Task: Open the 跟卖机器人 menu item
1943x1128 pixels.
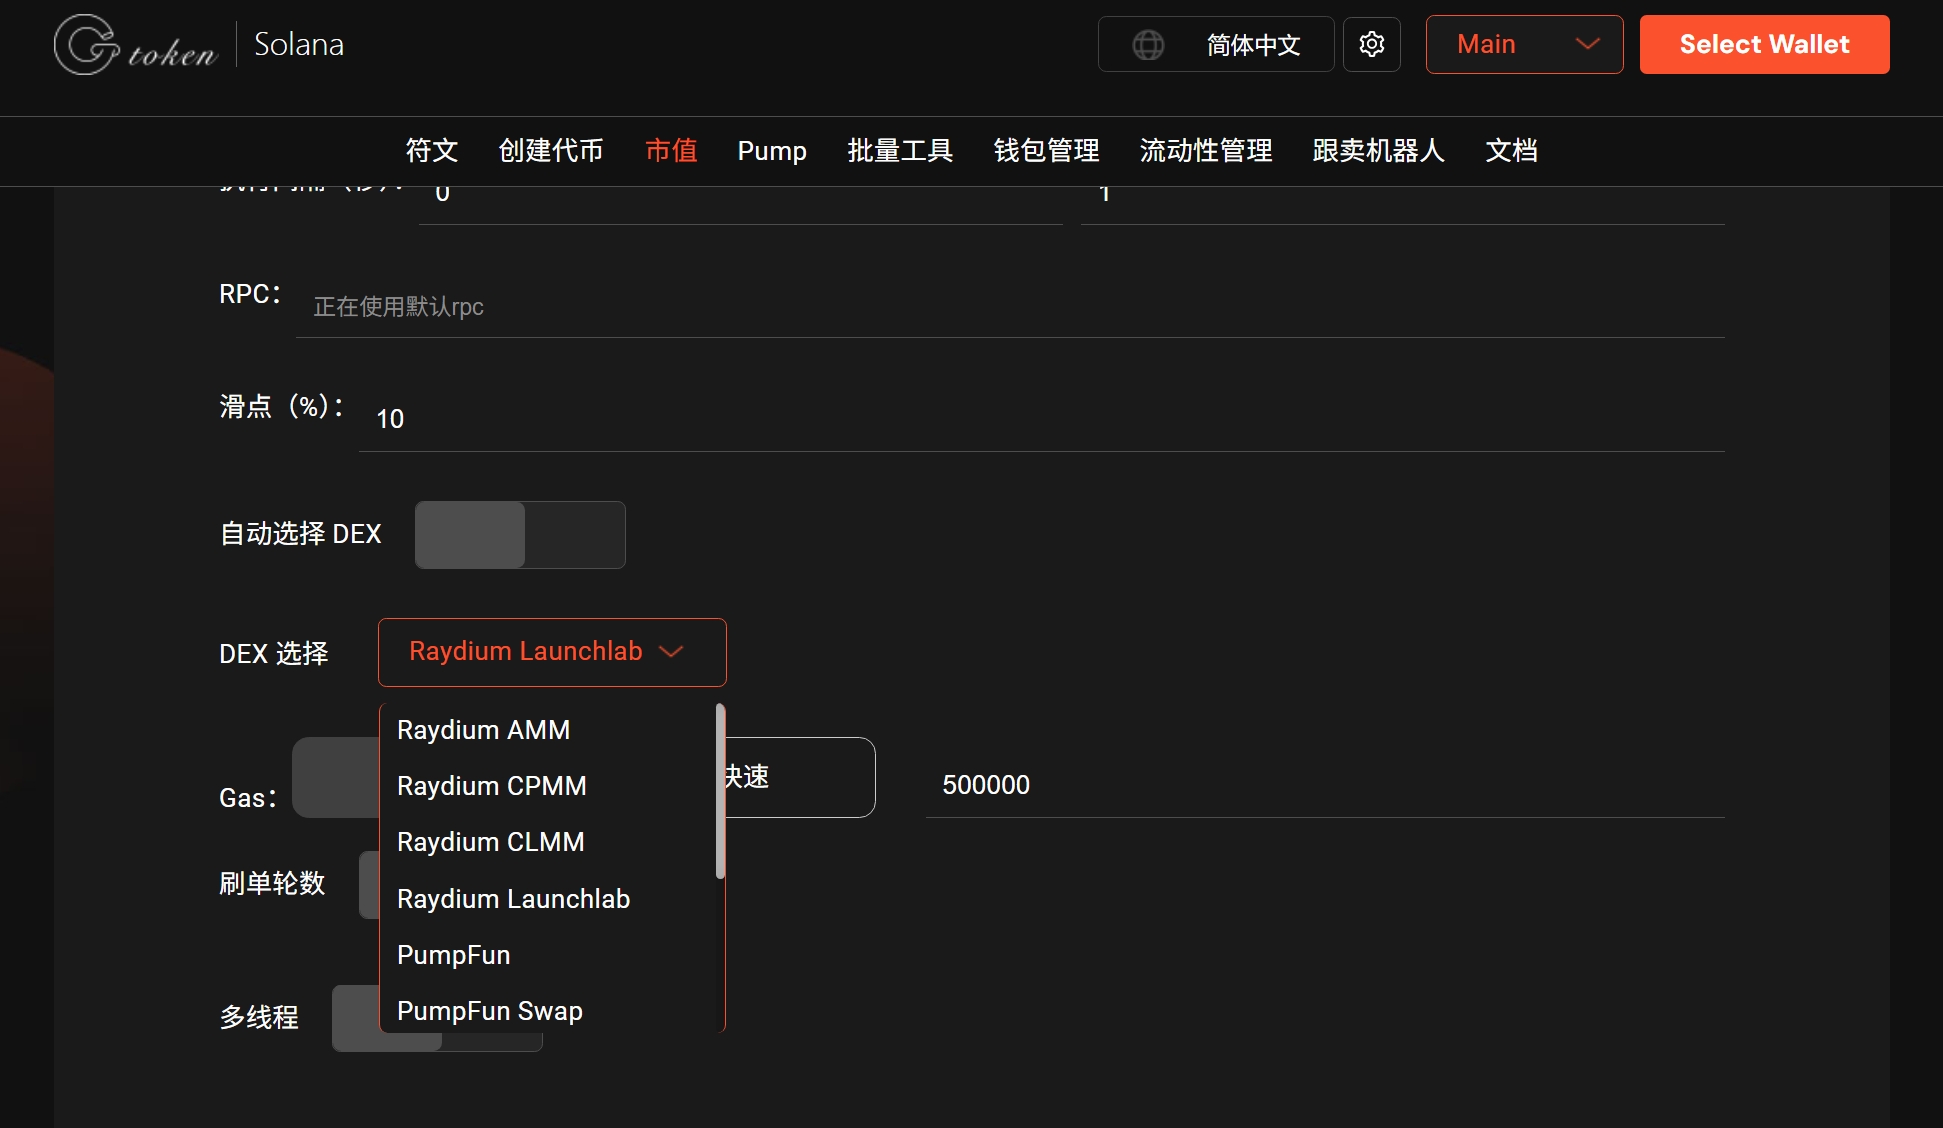Action: click(1378, 150)
